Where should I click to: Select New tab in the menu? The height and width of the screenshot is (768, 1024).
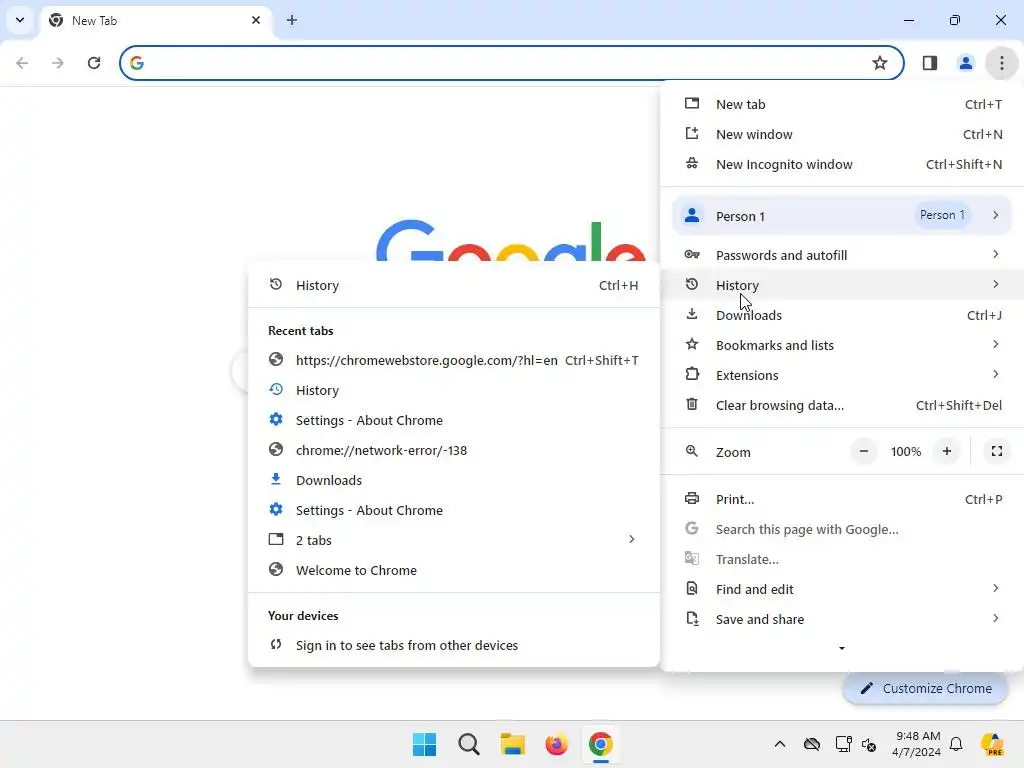click(x=842, y=104)
